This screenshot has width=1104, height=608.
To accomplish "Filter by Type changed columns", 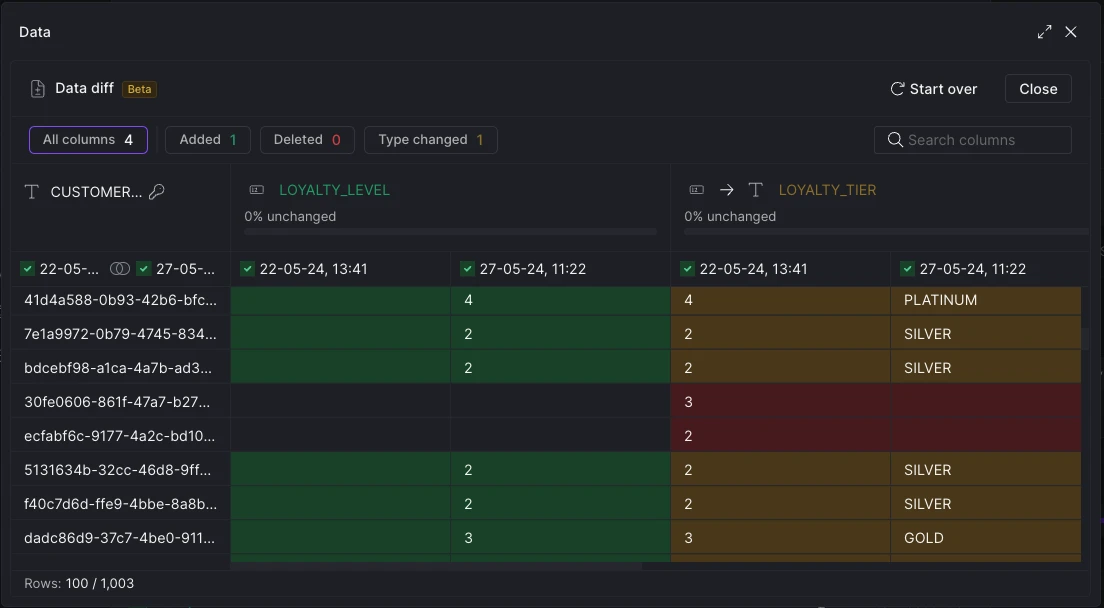I will click(x=431, y=139).
